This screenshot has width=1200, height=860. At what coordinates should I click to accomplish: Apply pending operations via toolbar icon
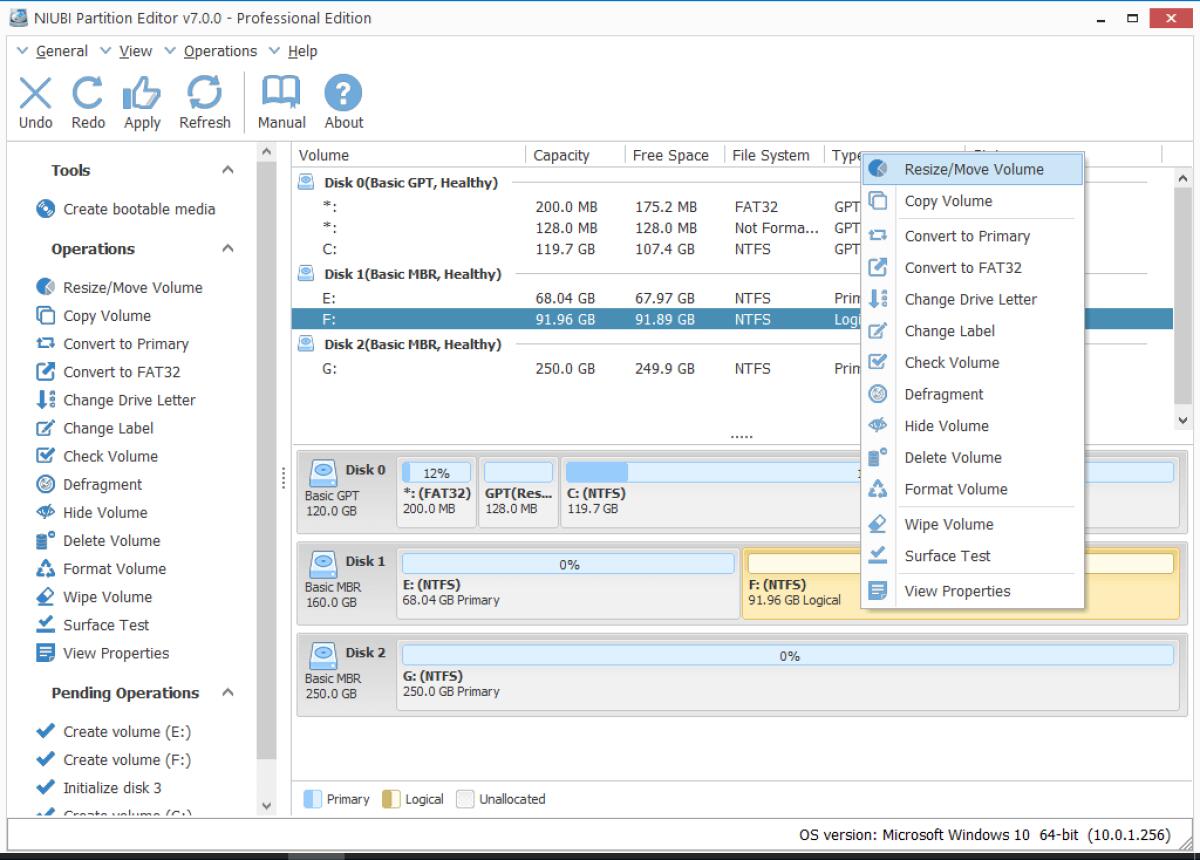click(141, 99)
